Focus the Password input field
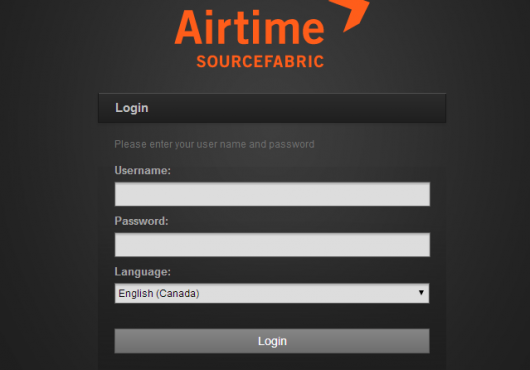The image size is (530, 370). point(272,245)
